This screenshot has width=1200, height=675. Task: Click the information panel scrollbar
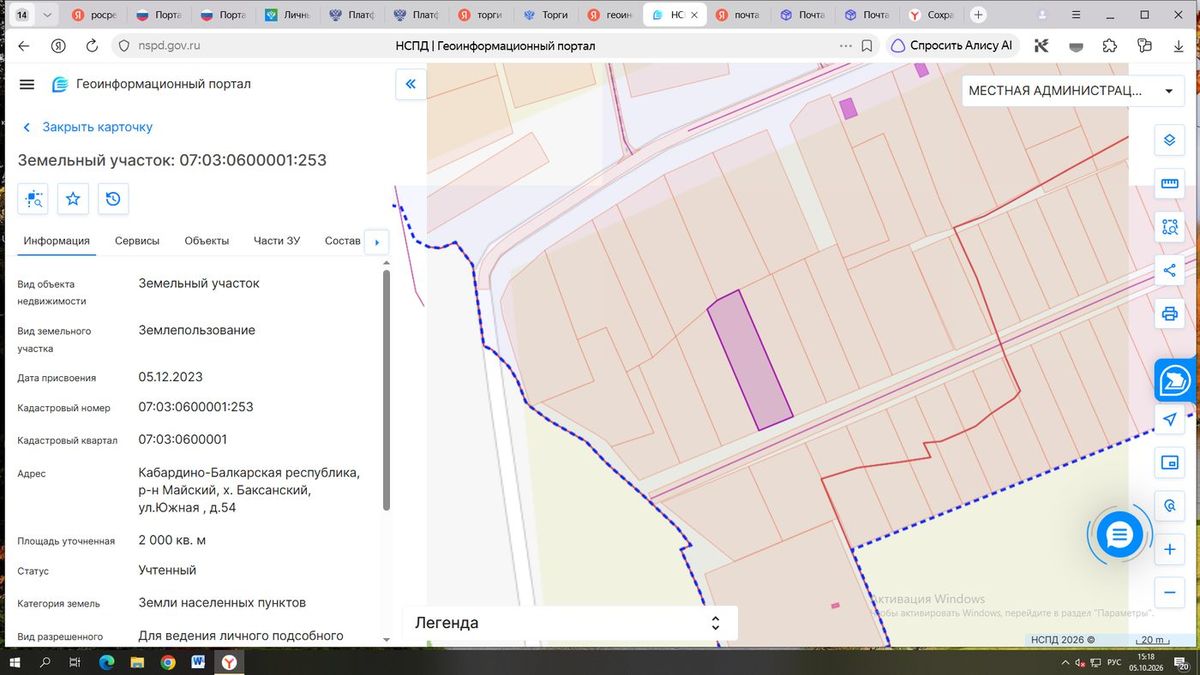coord(387,390)
